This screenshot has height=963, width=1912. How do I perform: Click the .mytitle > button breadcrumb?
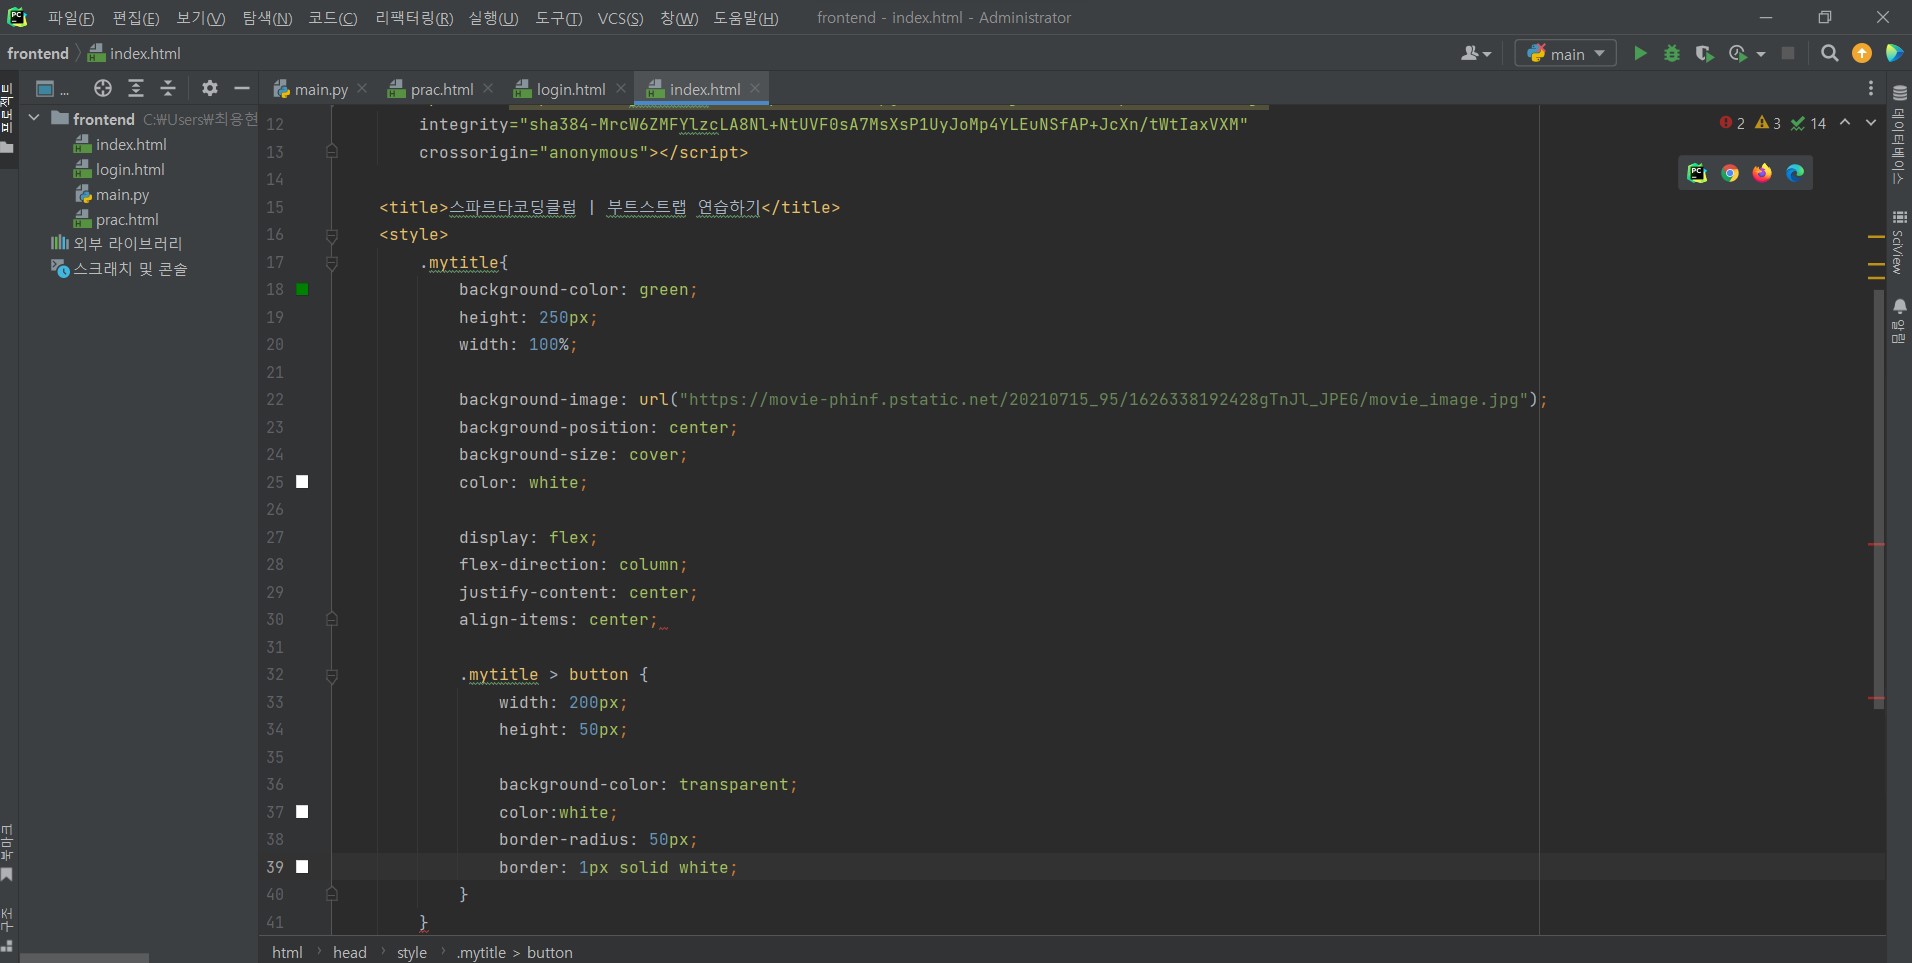click(514, 952)
